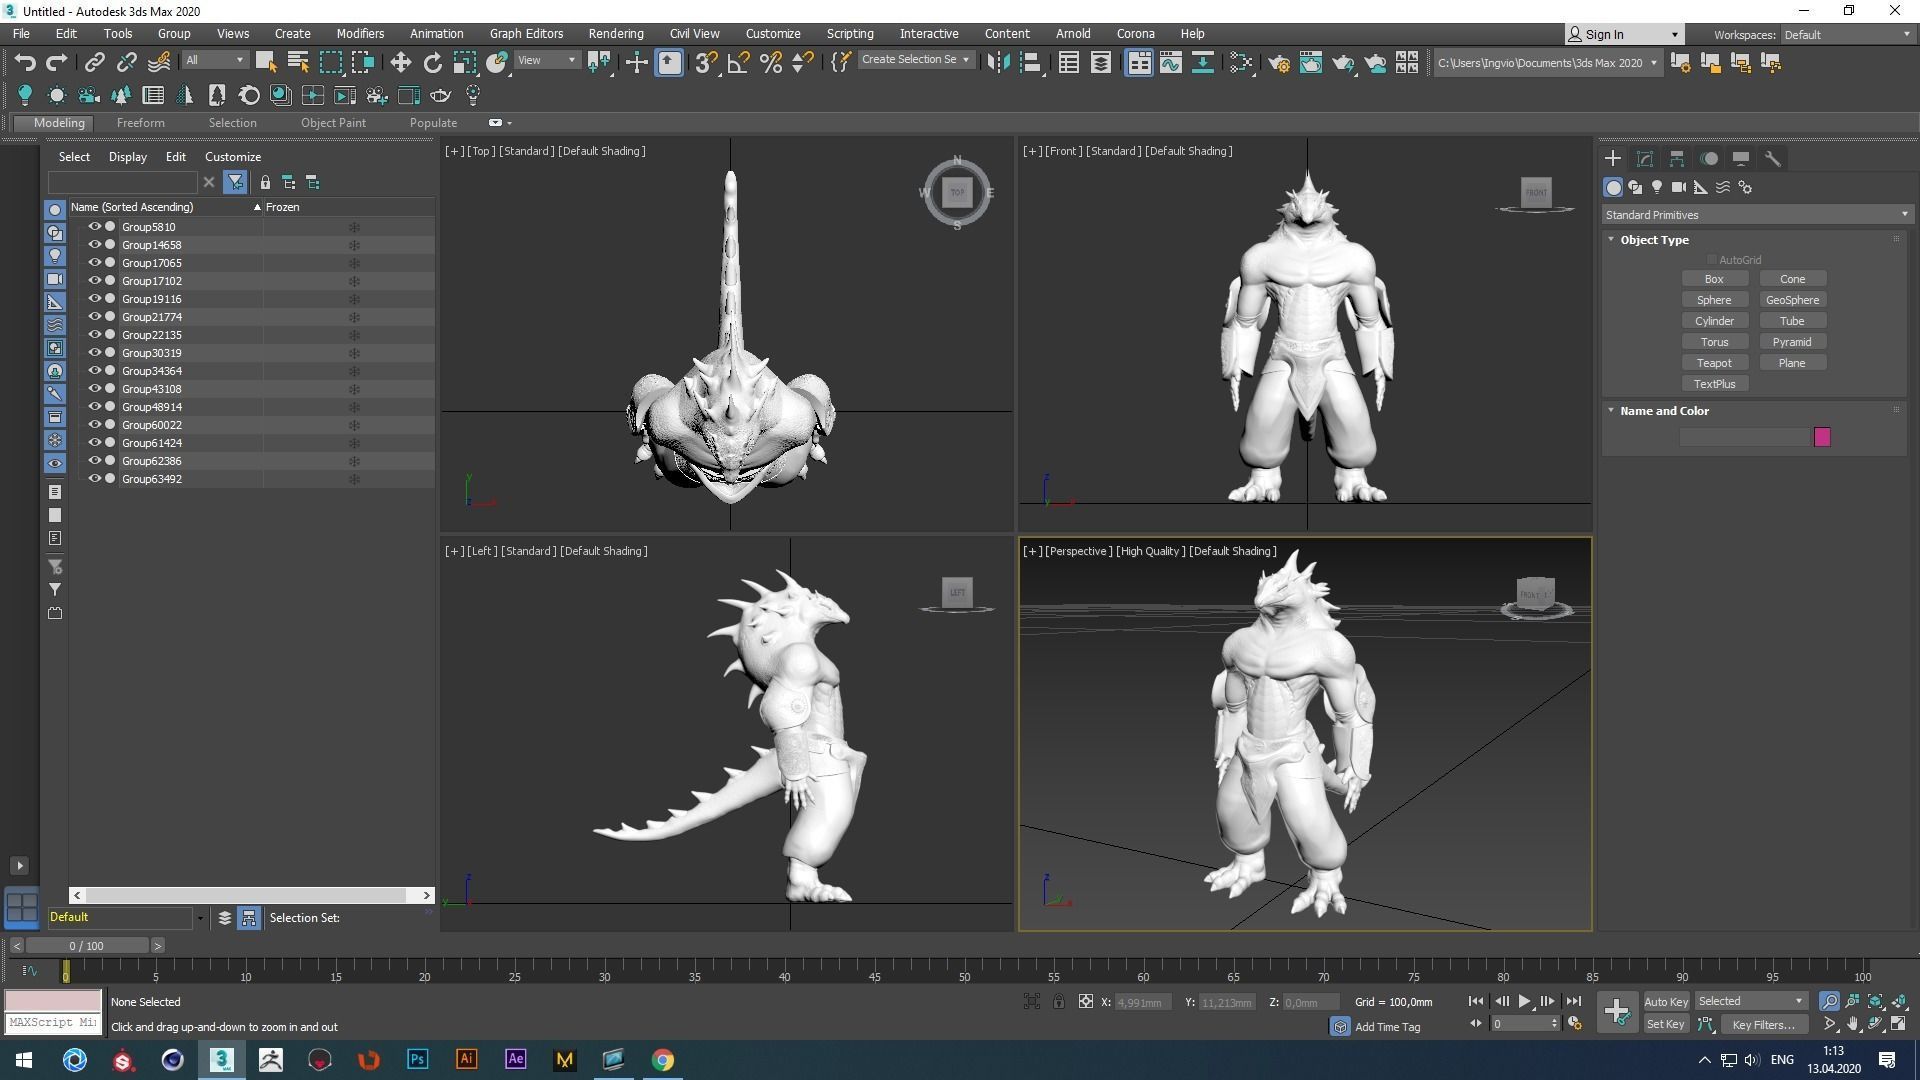The height and width of the screenshot is (1080, 1920).
Task: Click the magenta object color swatch
Action: (x=1822, y=437)
